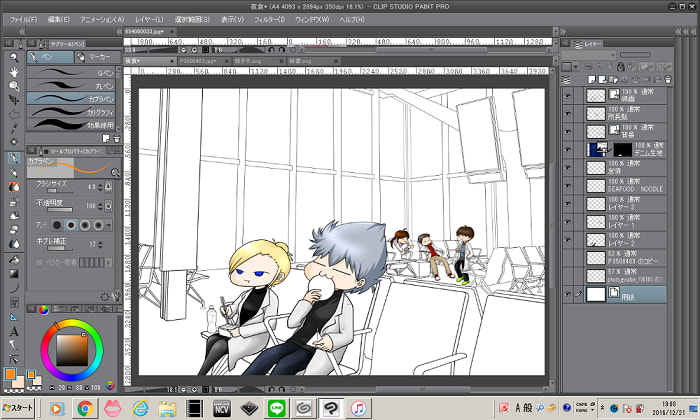Select the Zoom magnifier tool
The height and width of the screenshot is (420, 700).
click(x=14, y=57)
